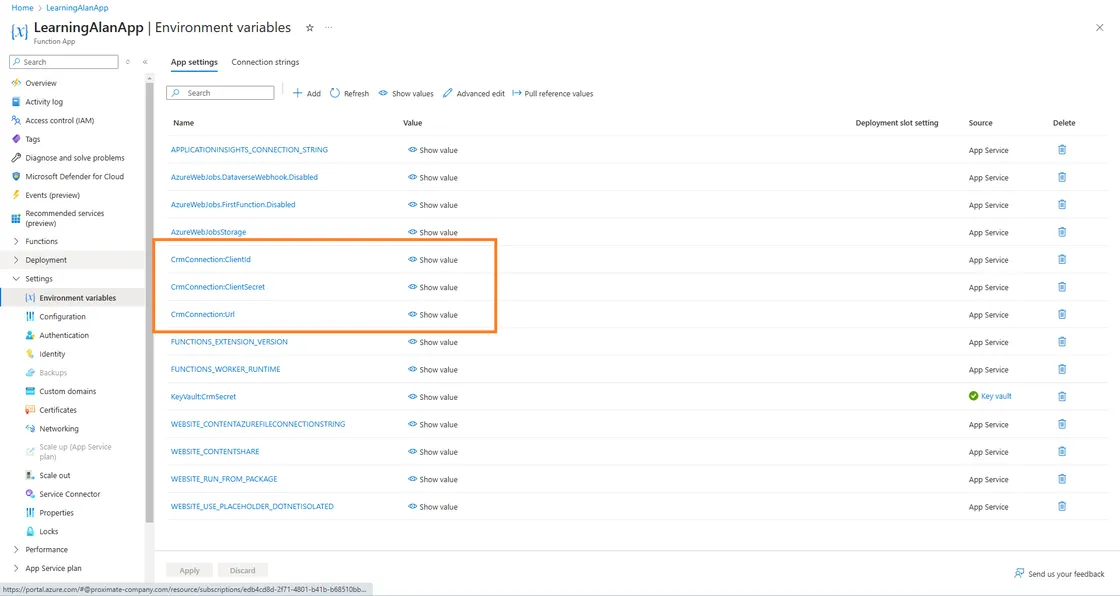The image size is (1120, 596).
Task: Show value for APPLICATIONINSIGHTS_CONNECTION_STRING
Action: pyautogui.click(x=433, y=150)
